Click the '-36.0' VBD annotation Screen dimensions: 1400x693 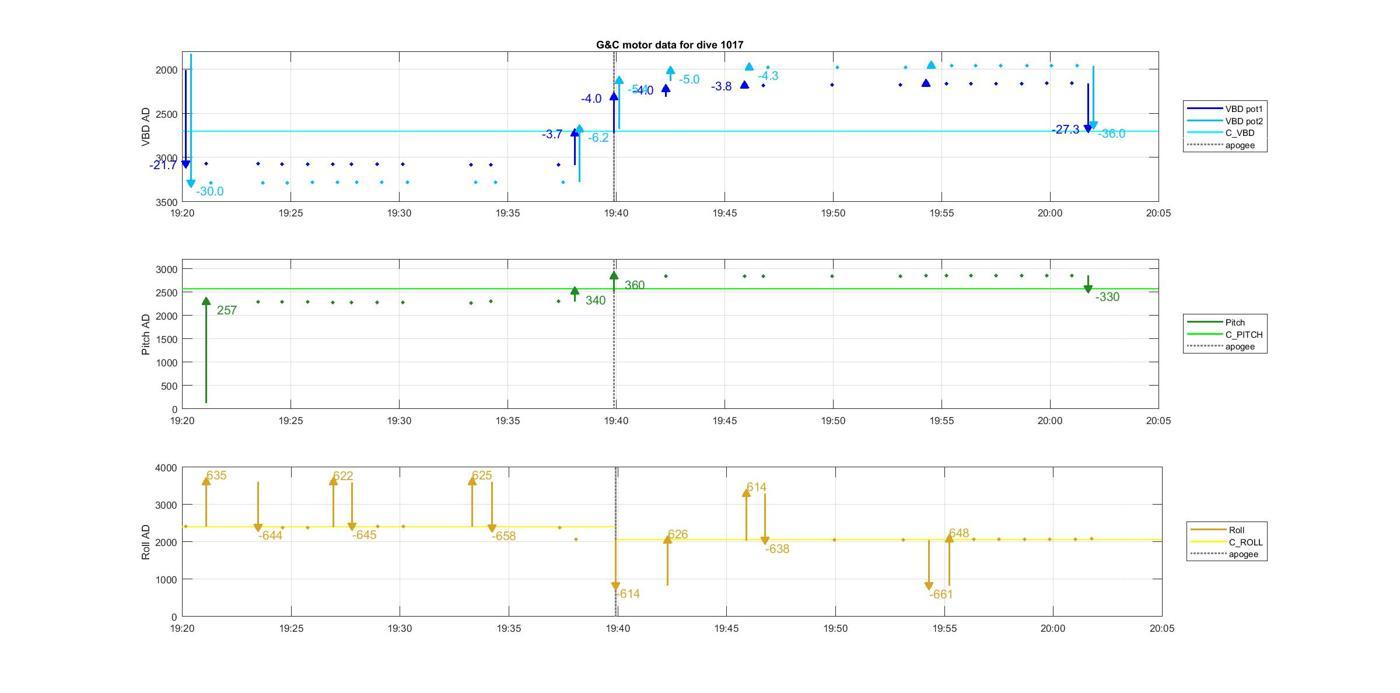(x=1111, y=134)
